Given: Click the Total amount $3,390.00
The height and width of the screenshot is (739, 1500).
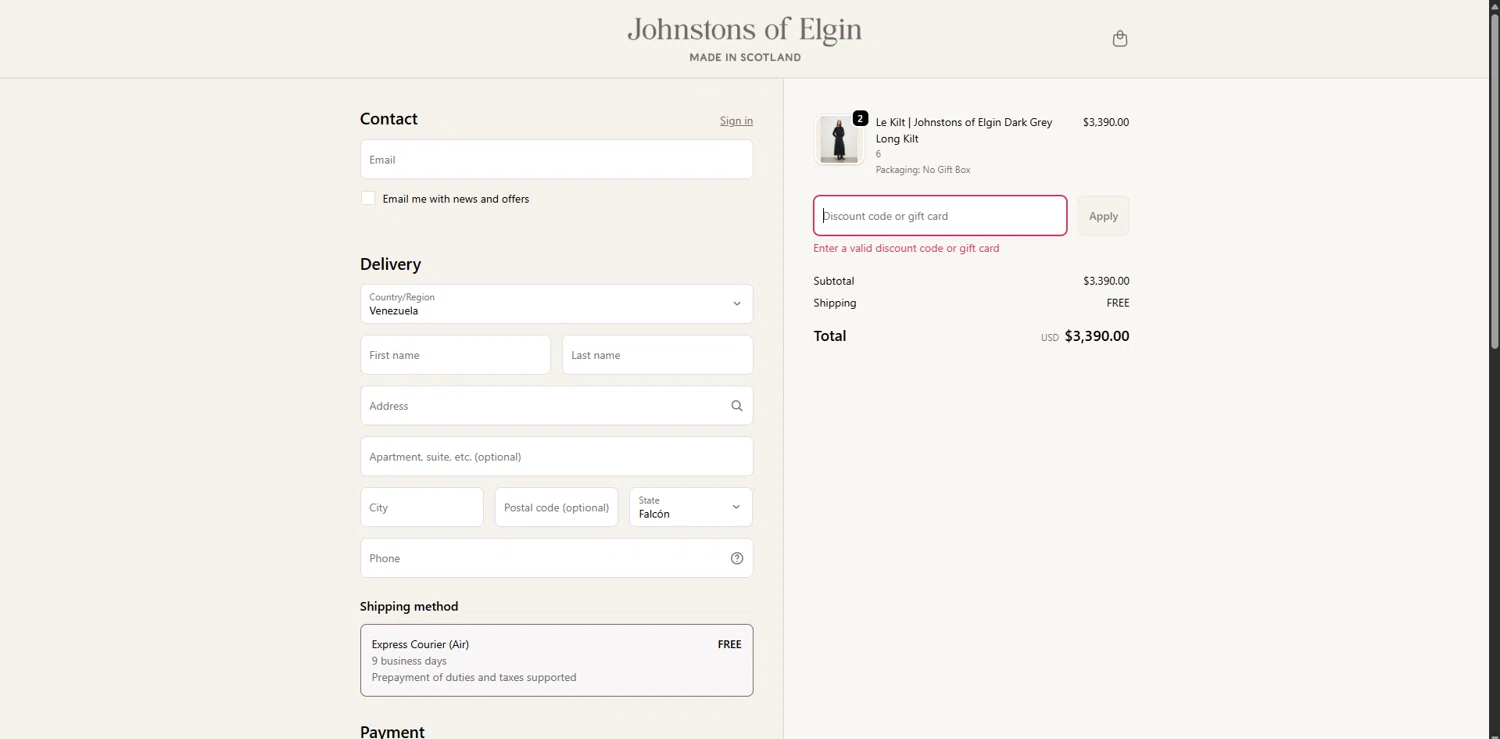Looking at the screenshot, I should [1097, 336].
